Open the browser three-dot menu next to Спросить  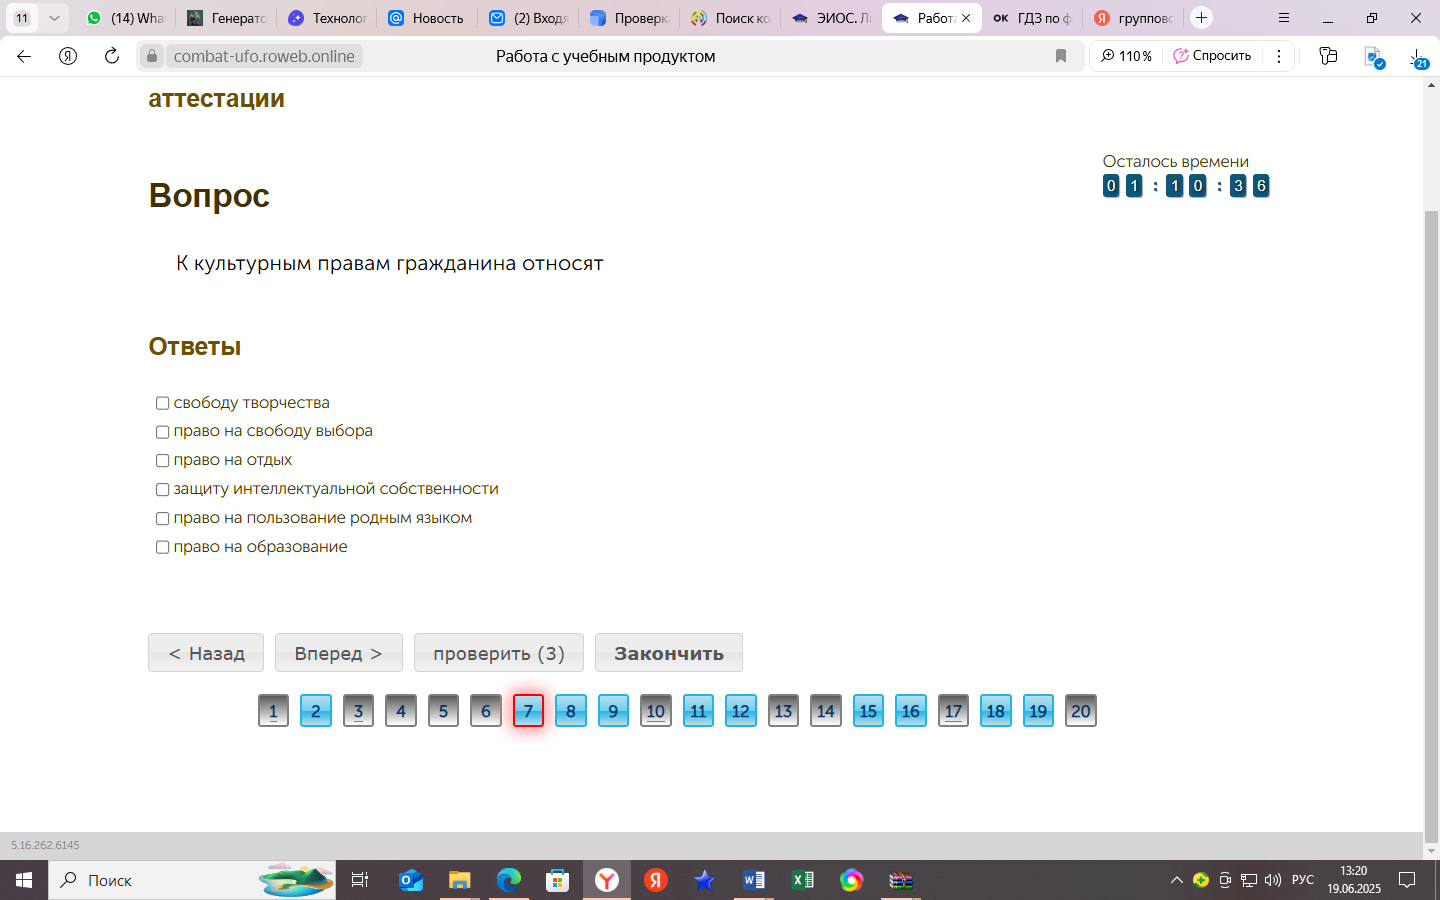click(1279, 56)
